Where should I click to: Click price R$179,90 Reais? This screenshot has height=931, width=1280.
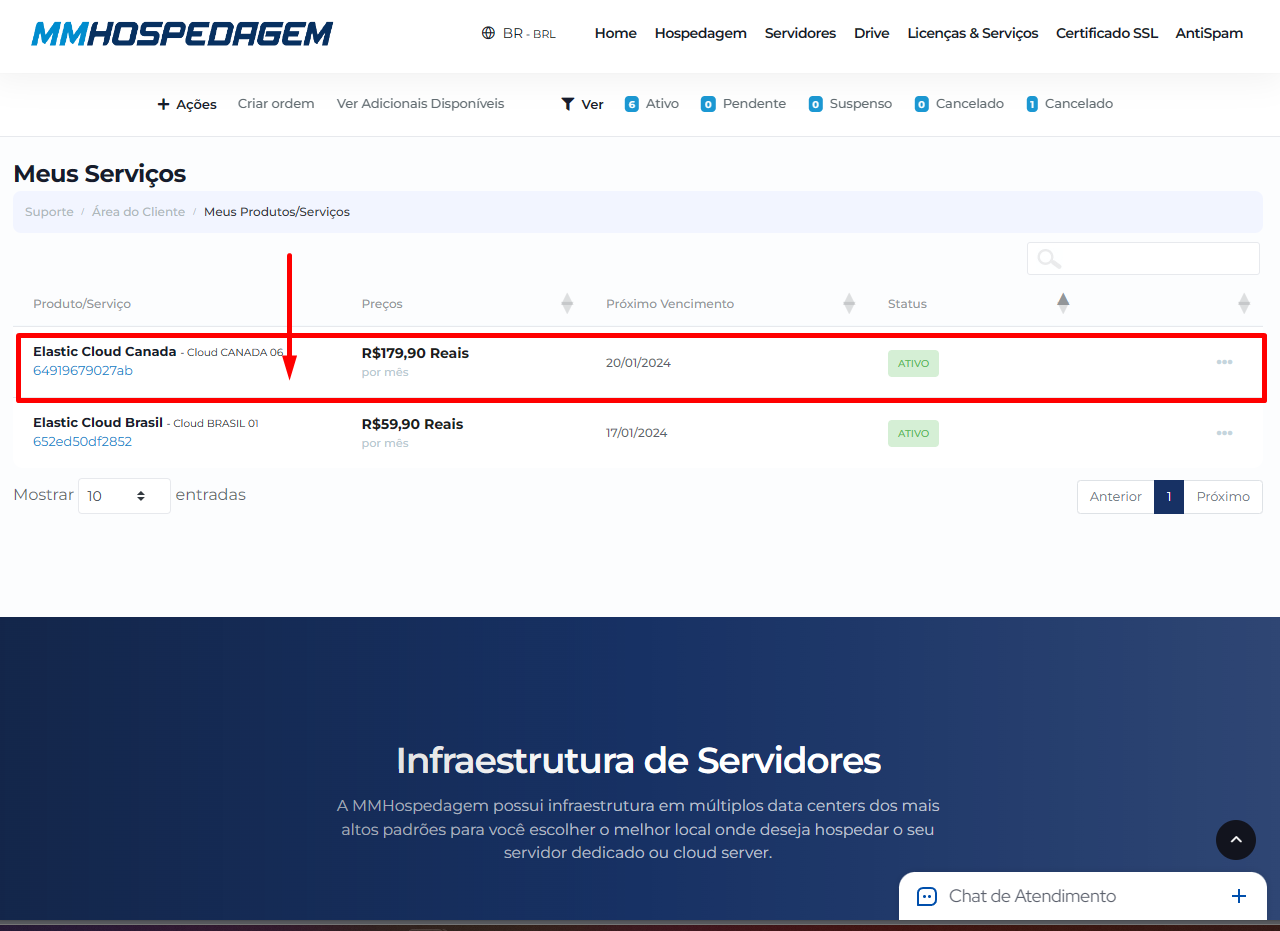pyautogui.click(x=415, y=353)
